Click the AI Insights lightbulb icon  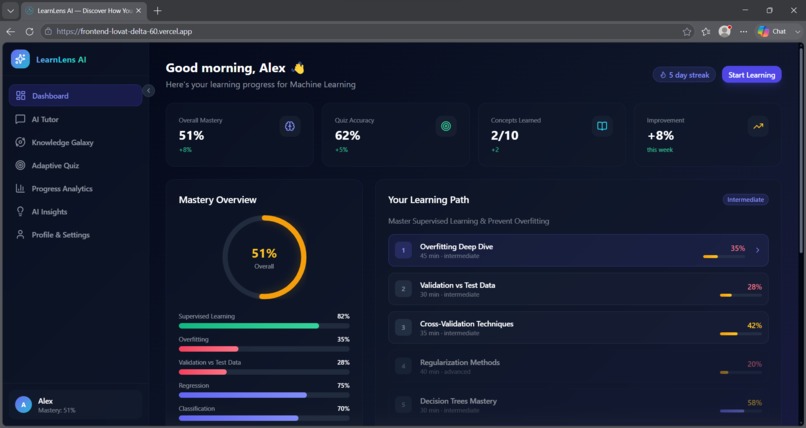pyautogui.click(x=20, y=212)
